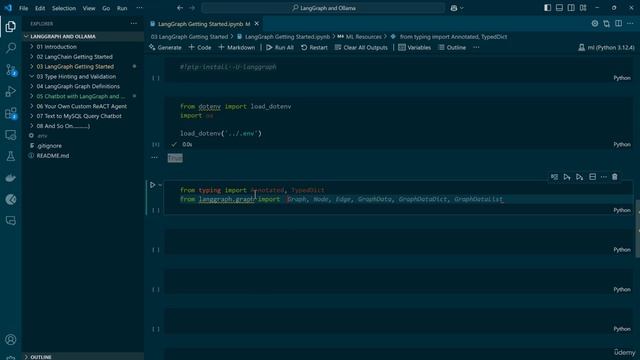The height and width of the screenshot is (360, 640).
Task: Open the Run menu
Action: [122, 8]
